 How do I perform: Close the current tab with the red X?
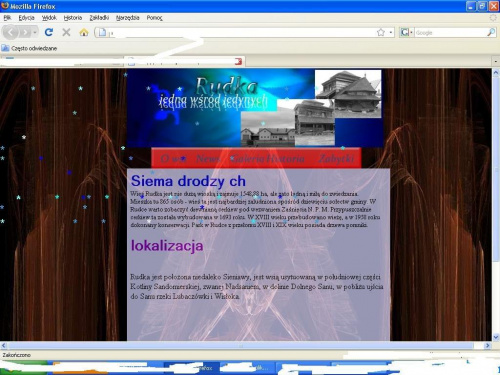[238, 61]
